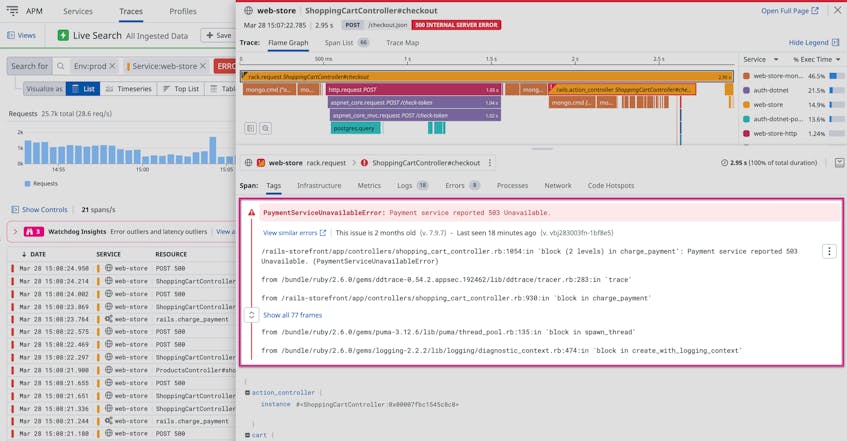Remove the Env:prod filter
Screen dimensions: 847x441
112,66
